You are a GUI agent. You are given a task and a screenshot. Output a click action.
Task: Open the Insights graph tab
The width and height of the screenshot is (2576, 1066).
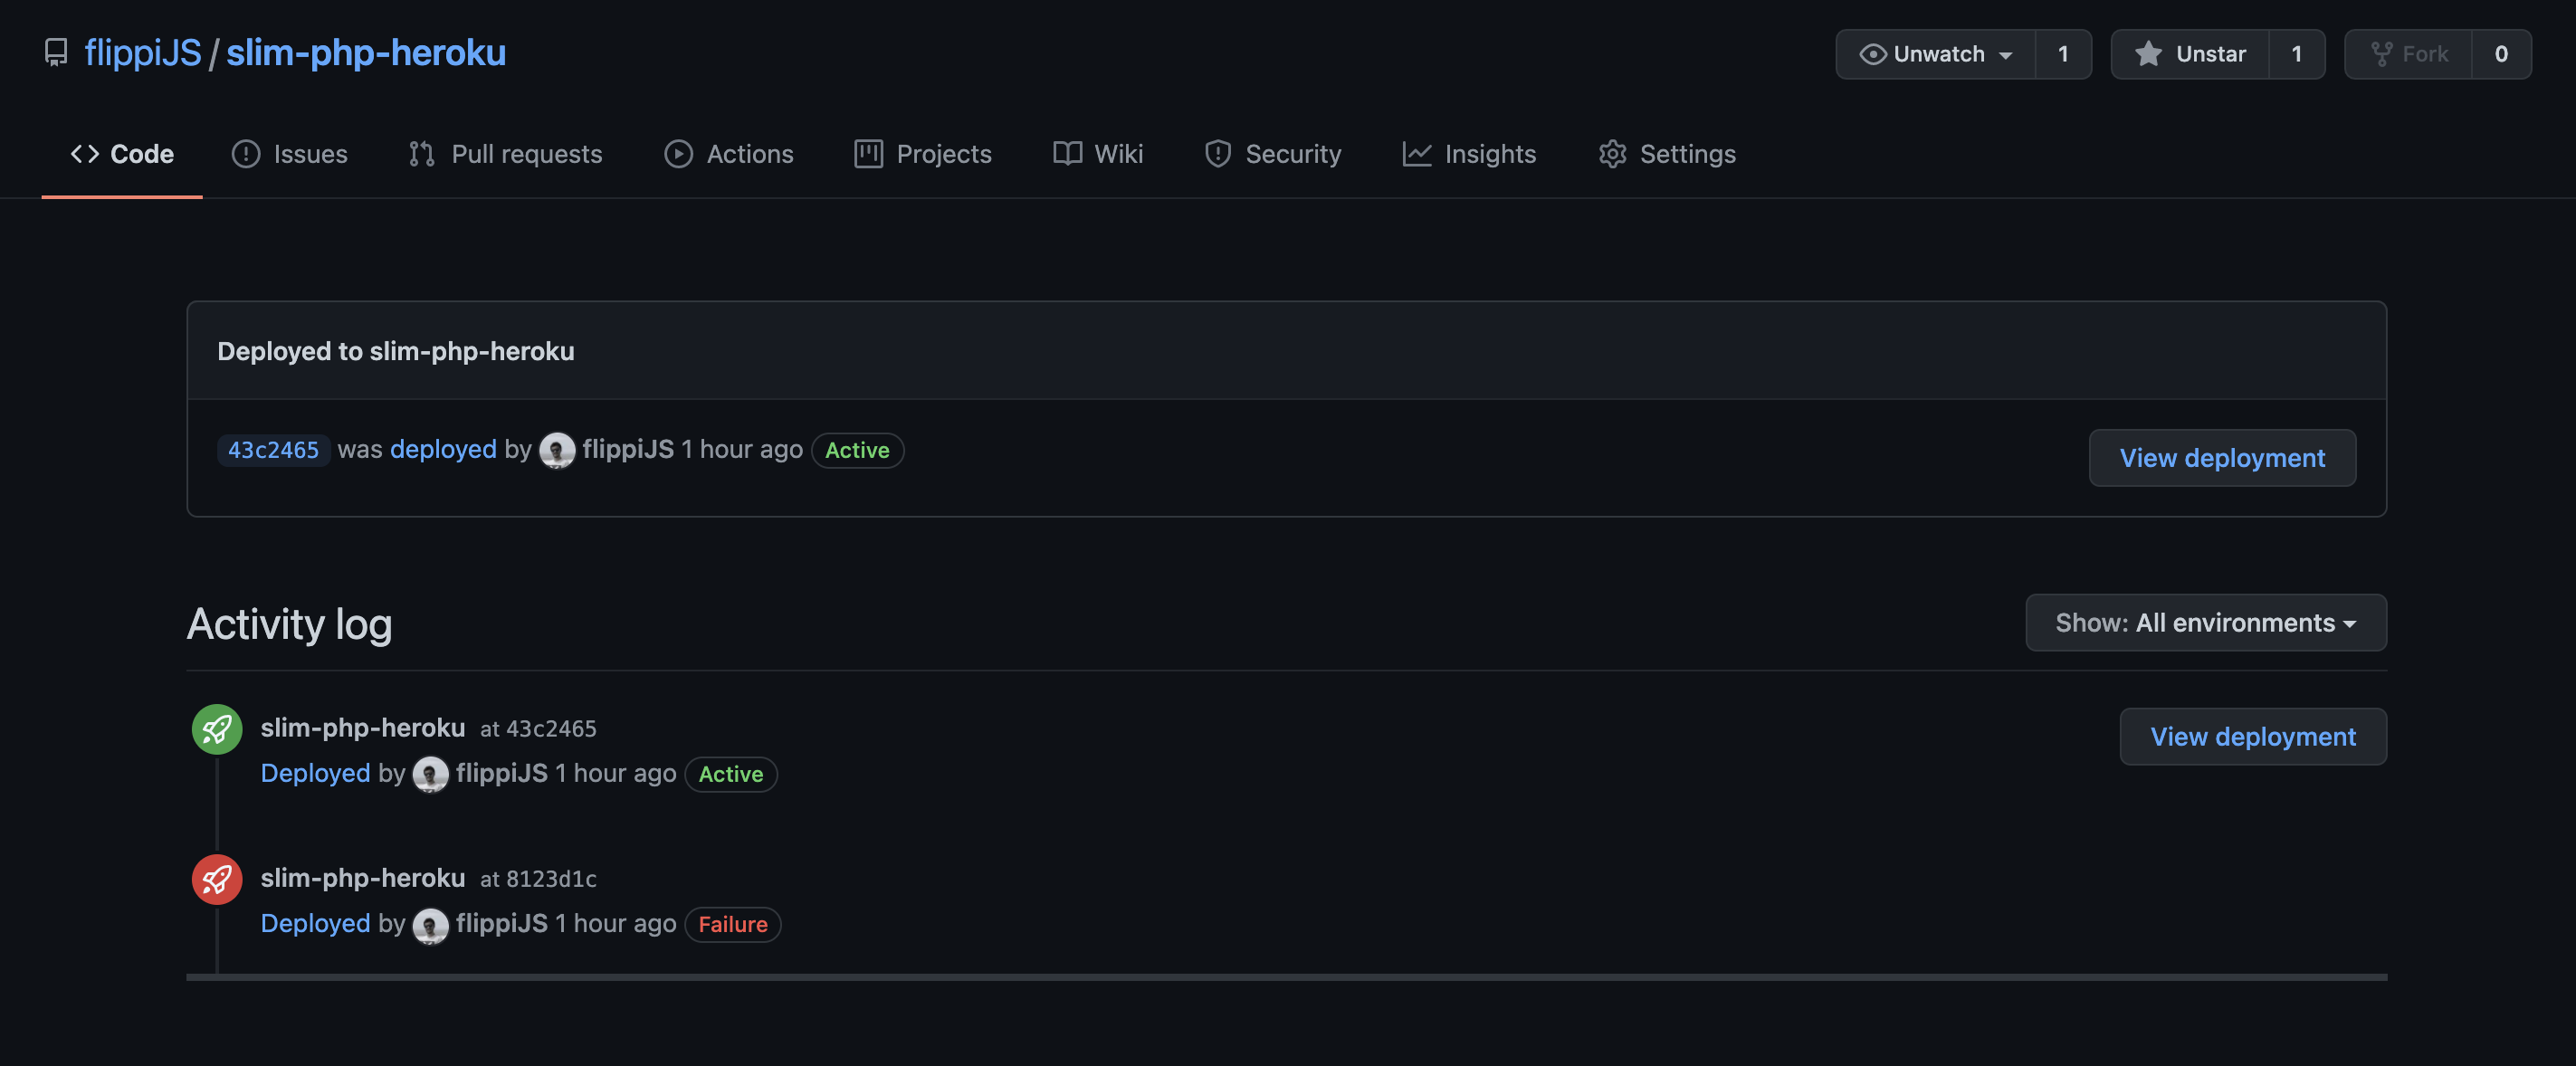coord(1469,154)
